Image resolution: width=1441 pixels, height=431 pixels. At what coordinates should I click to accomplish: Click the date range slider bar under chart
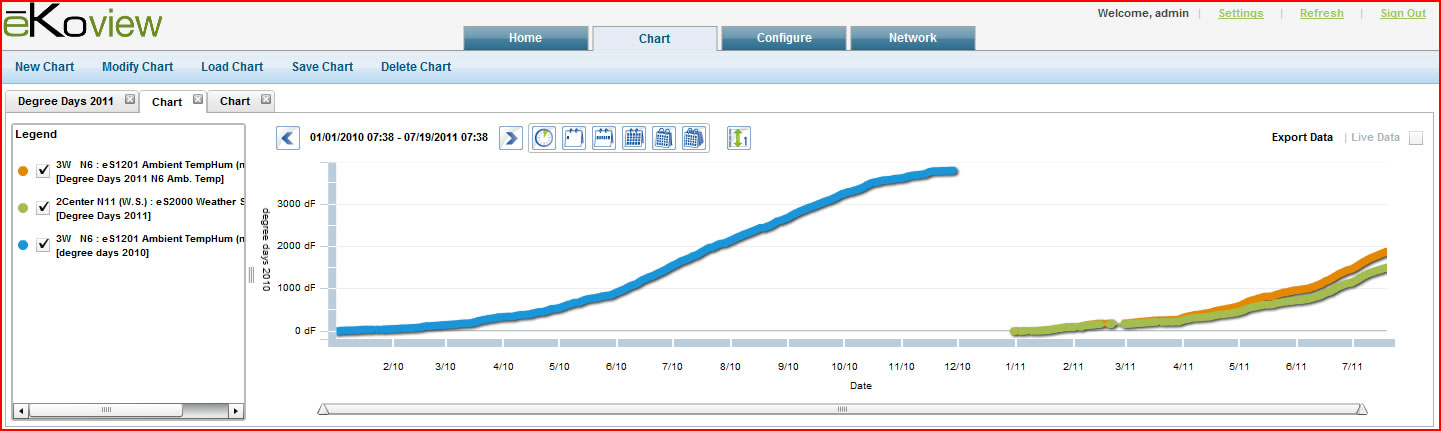(x=842, y=409)
